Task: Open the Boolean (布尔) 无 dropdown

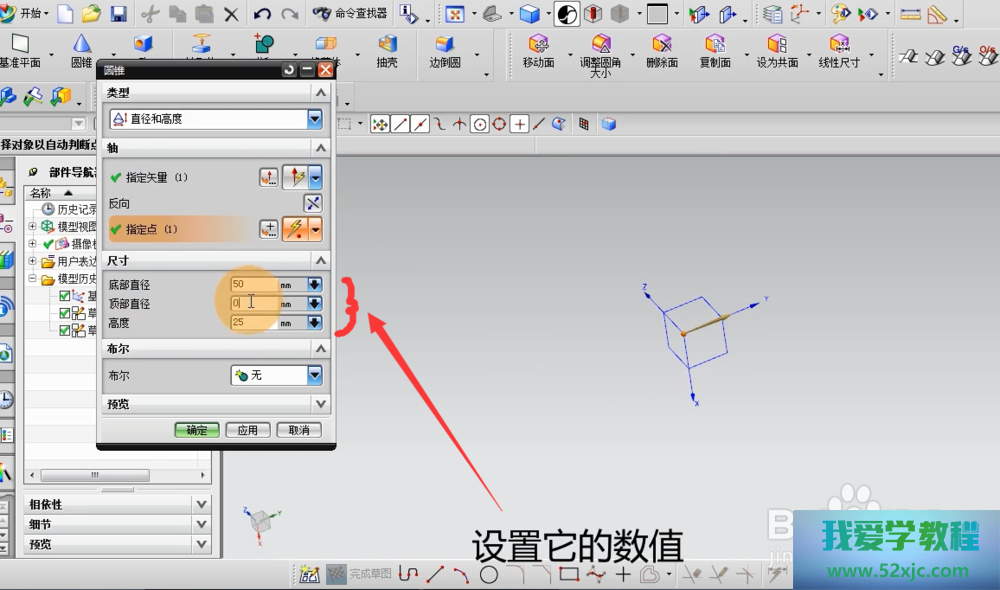Action: (x=315, y=375)
